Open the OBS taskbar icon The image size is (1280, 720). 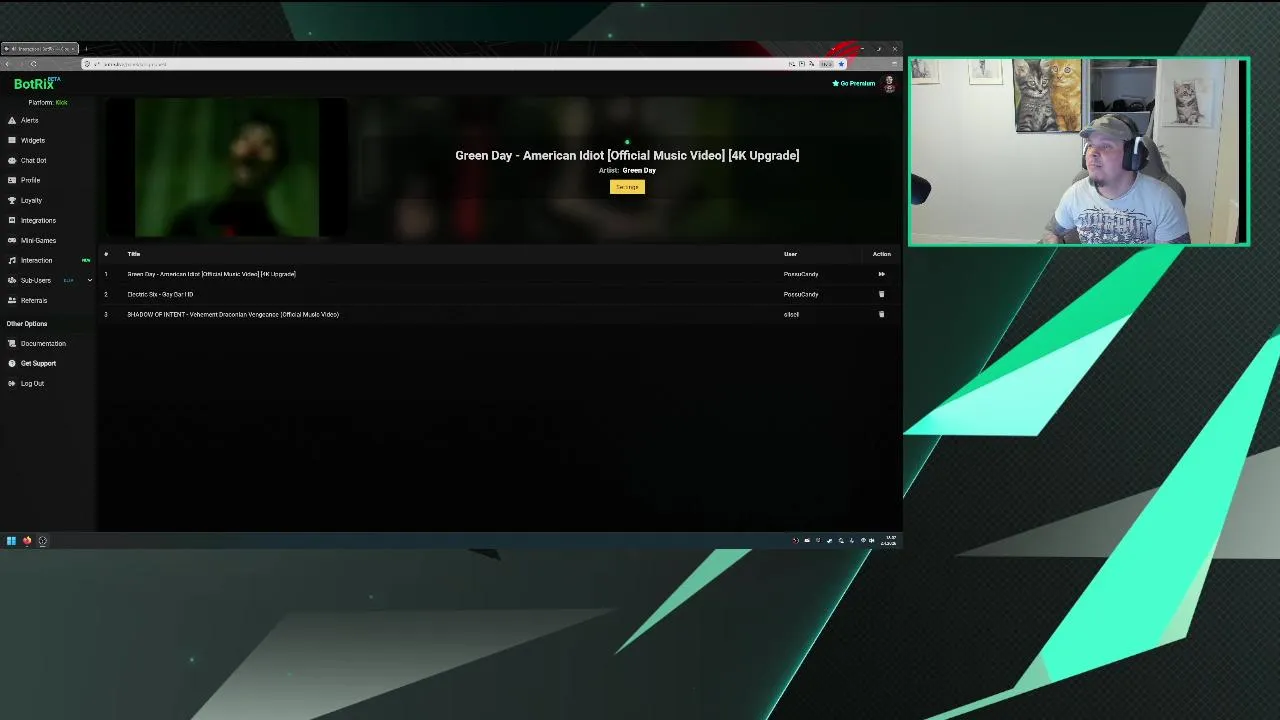click(x=42, y=541)
